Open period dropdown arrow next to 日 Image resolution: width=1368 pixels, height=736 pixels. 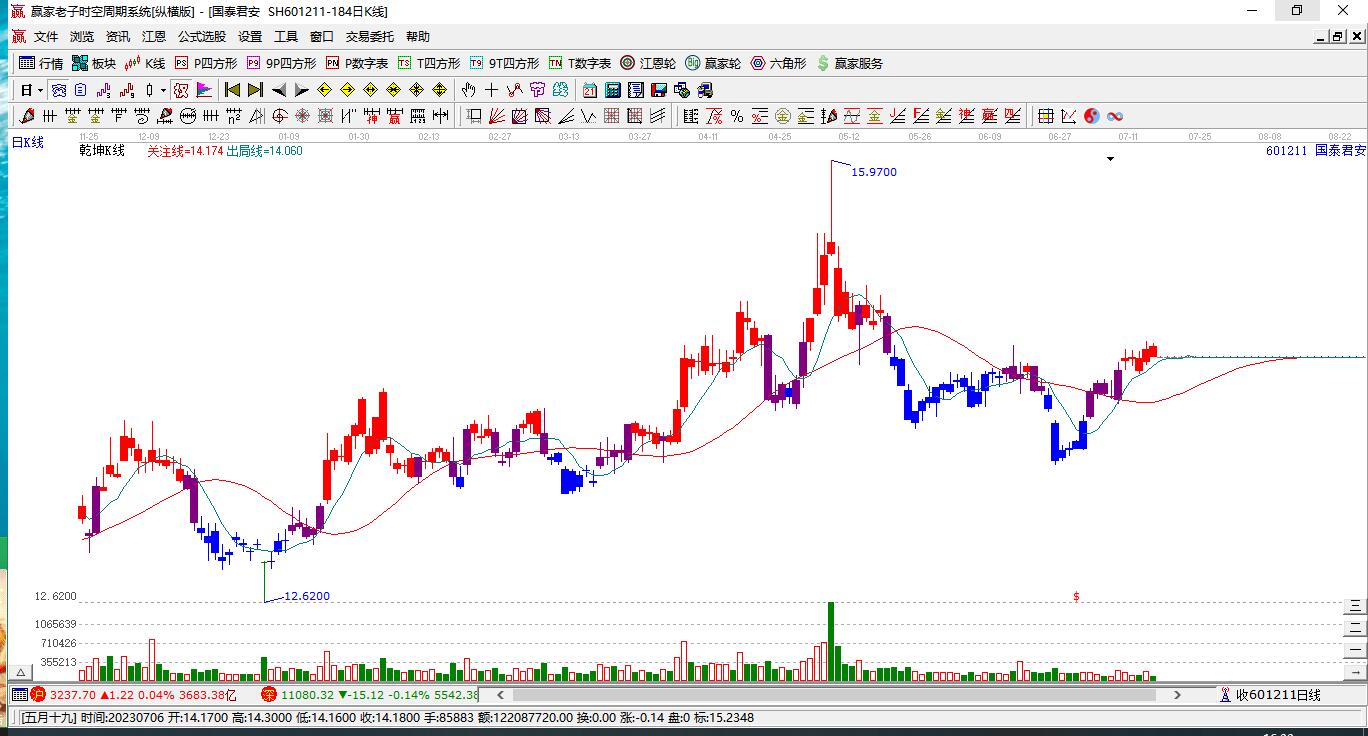[40, 91]
